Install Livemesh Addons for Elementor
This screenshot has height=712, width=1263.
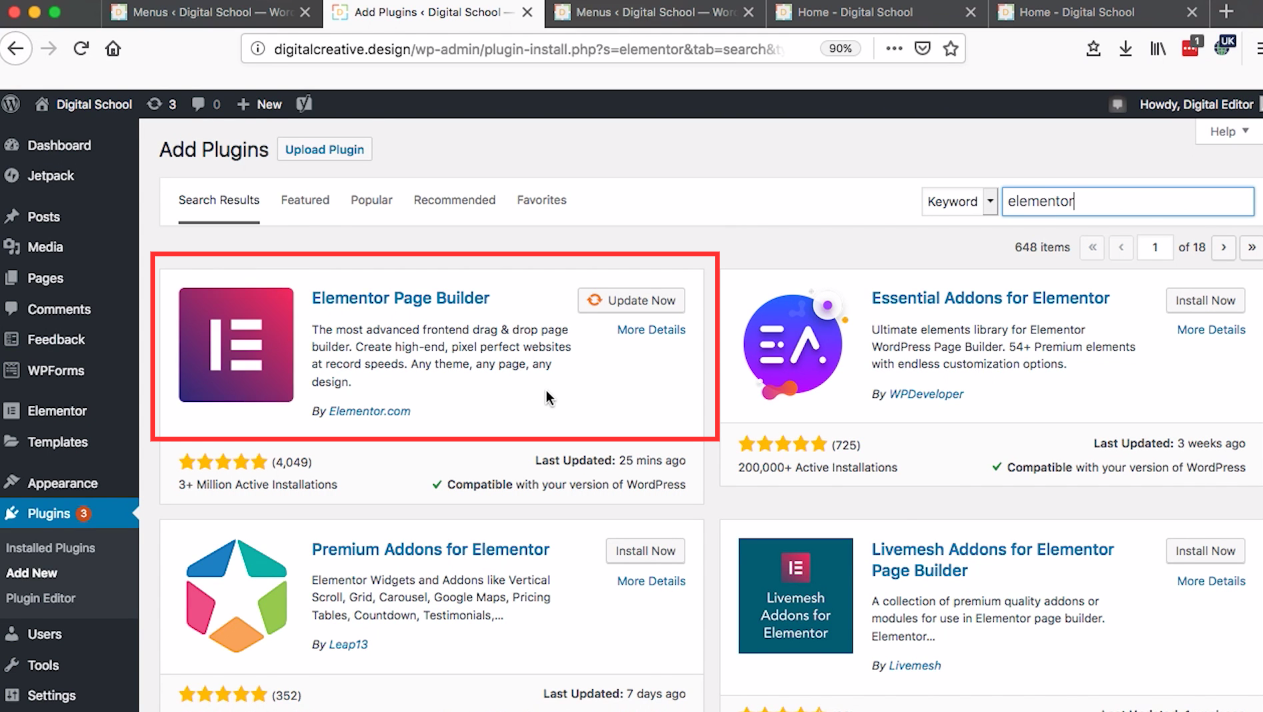(1205, 551)
